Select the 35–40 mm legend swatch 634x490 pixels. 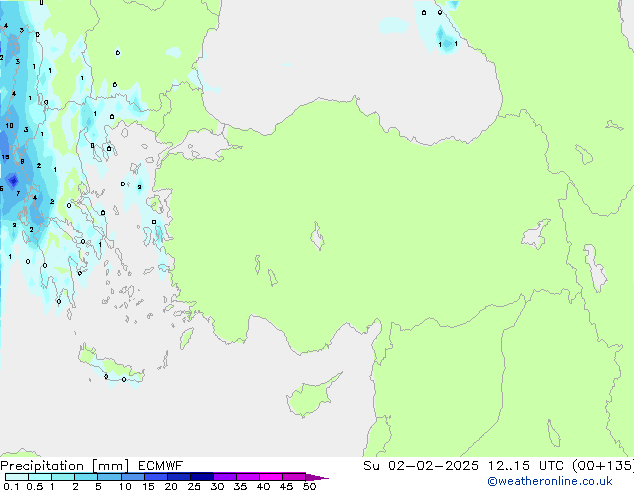(247, 477)
